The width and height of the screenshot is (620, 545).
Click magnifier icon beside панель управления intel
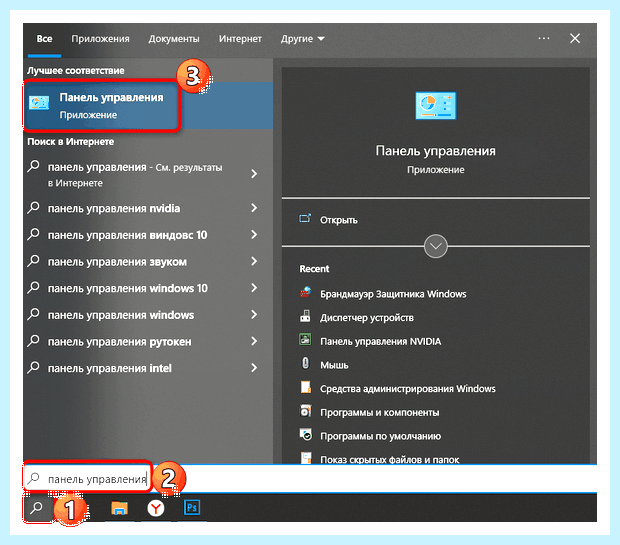click(x=34, y=367)
